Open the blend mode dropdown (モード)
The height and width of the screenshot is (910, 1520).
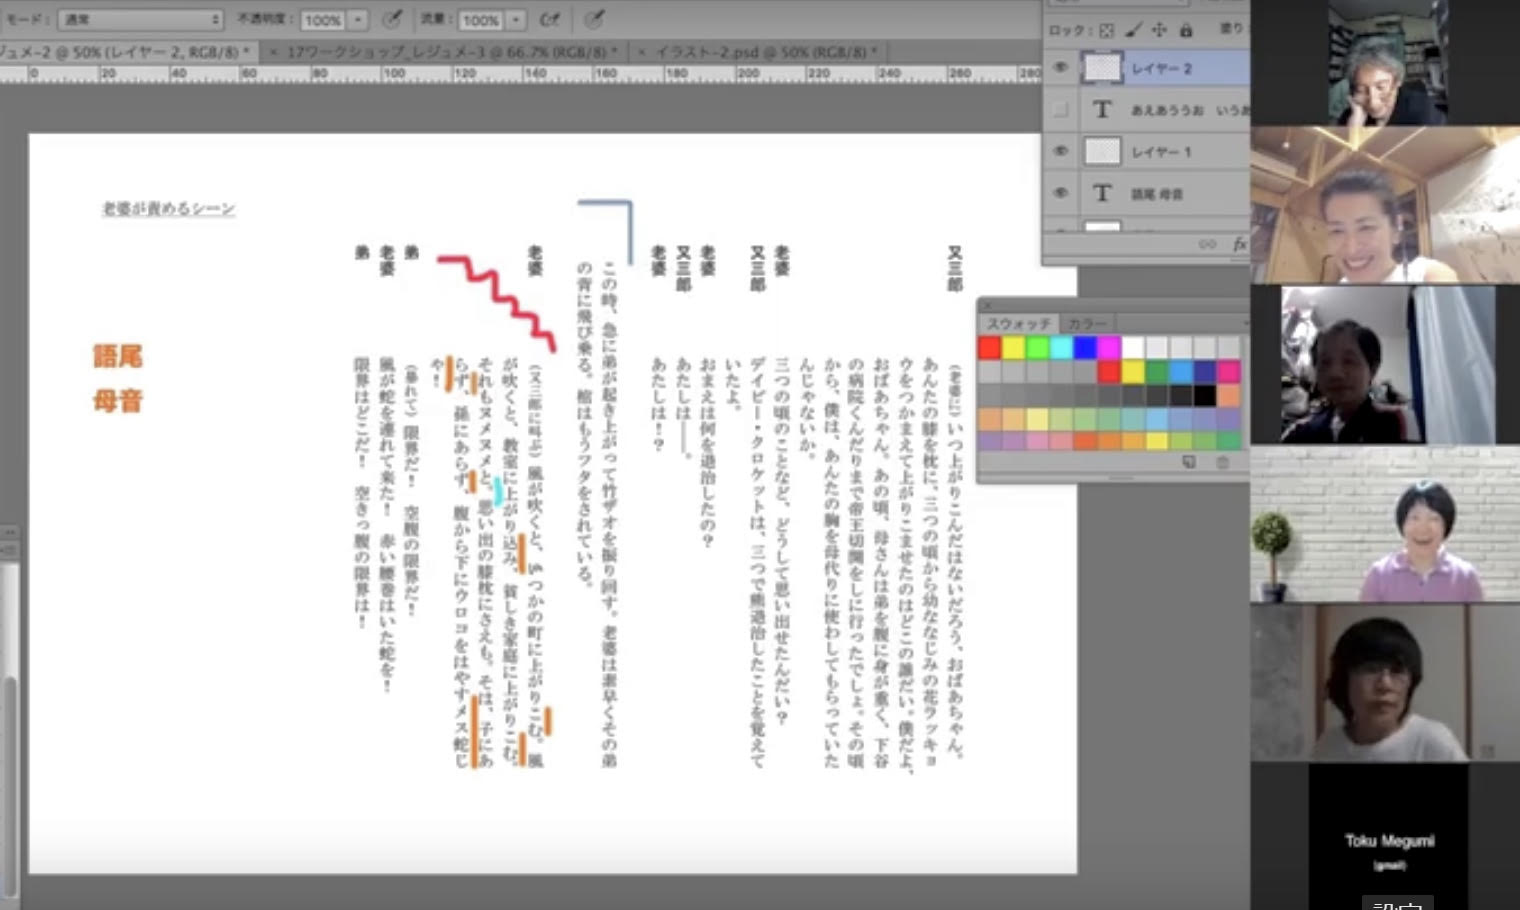click(x=140, y=19)
